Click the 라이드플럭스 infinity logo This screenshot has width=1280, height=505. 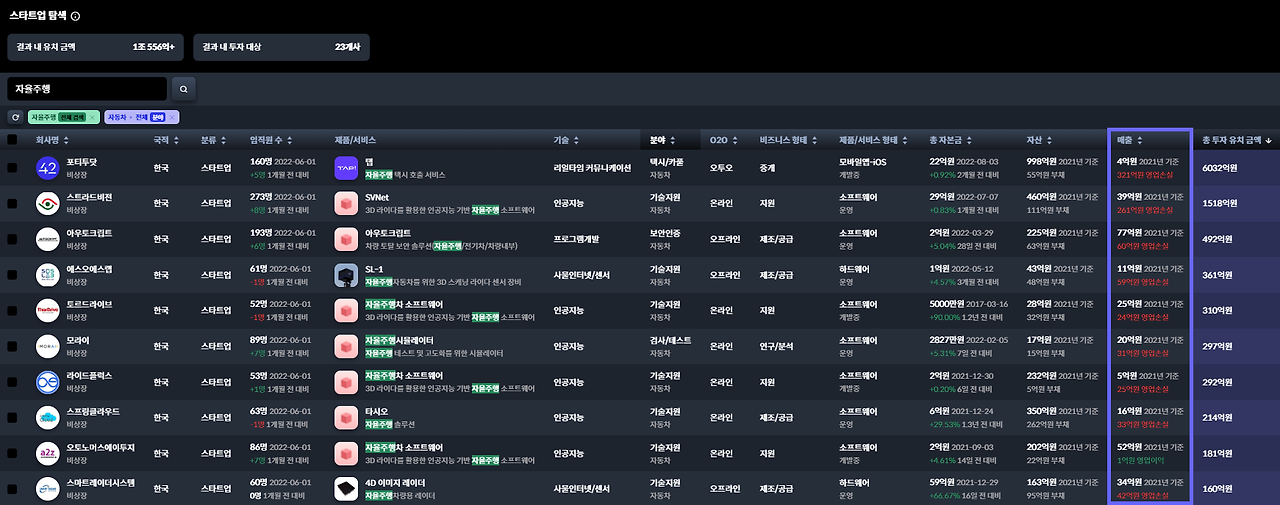[47, 381]
